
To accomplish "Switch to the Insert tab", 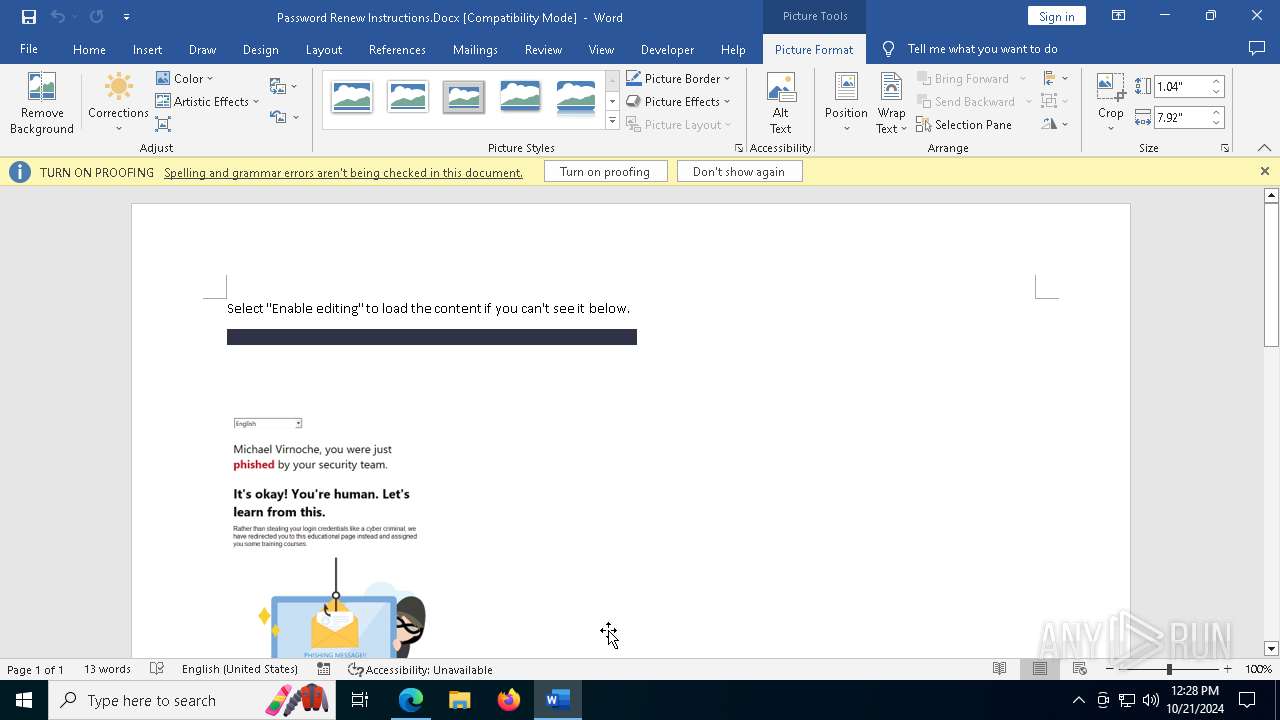I will tap(147, 49).
